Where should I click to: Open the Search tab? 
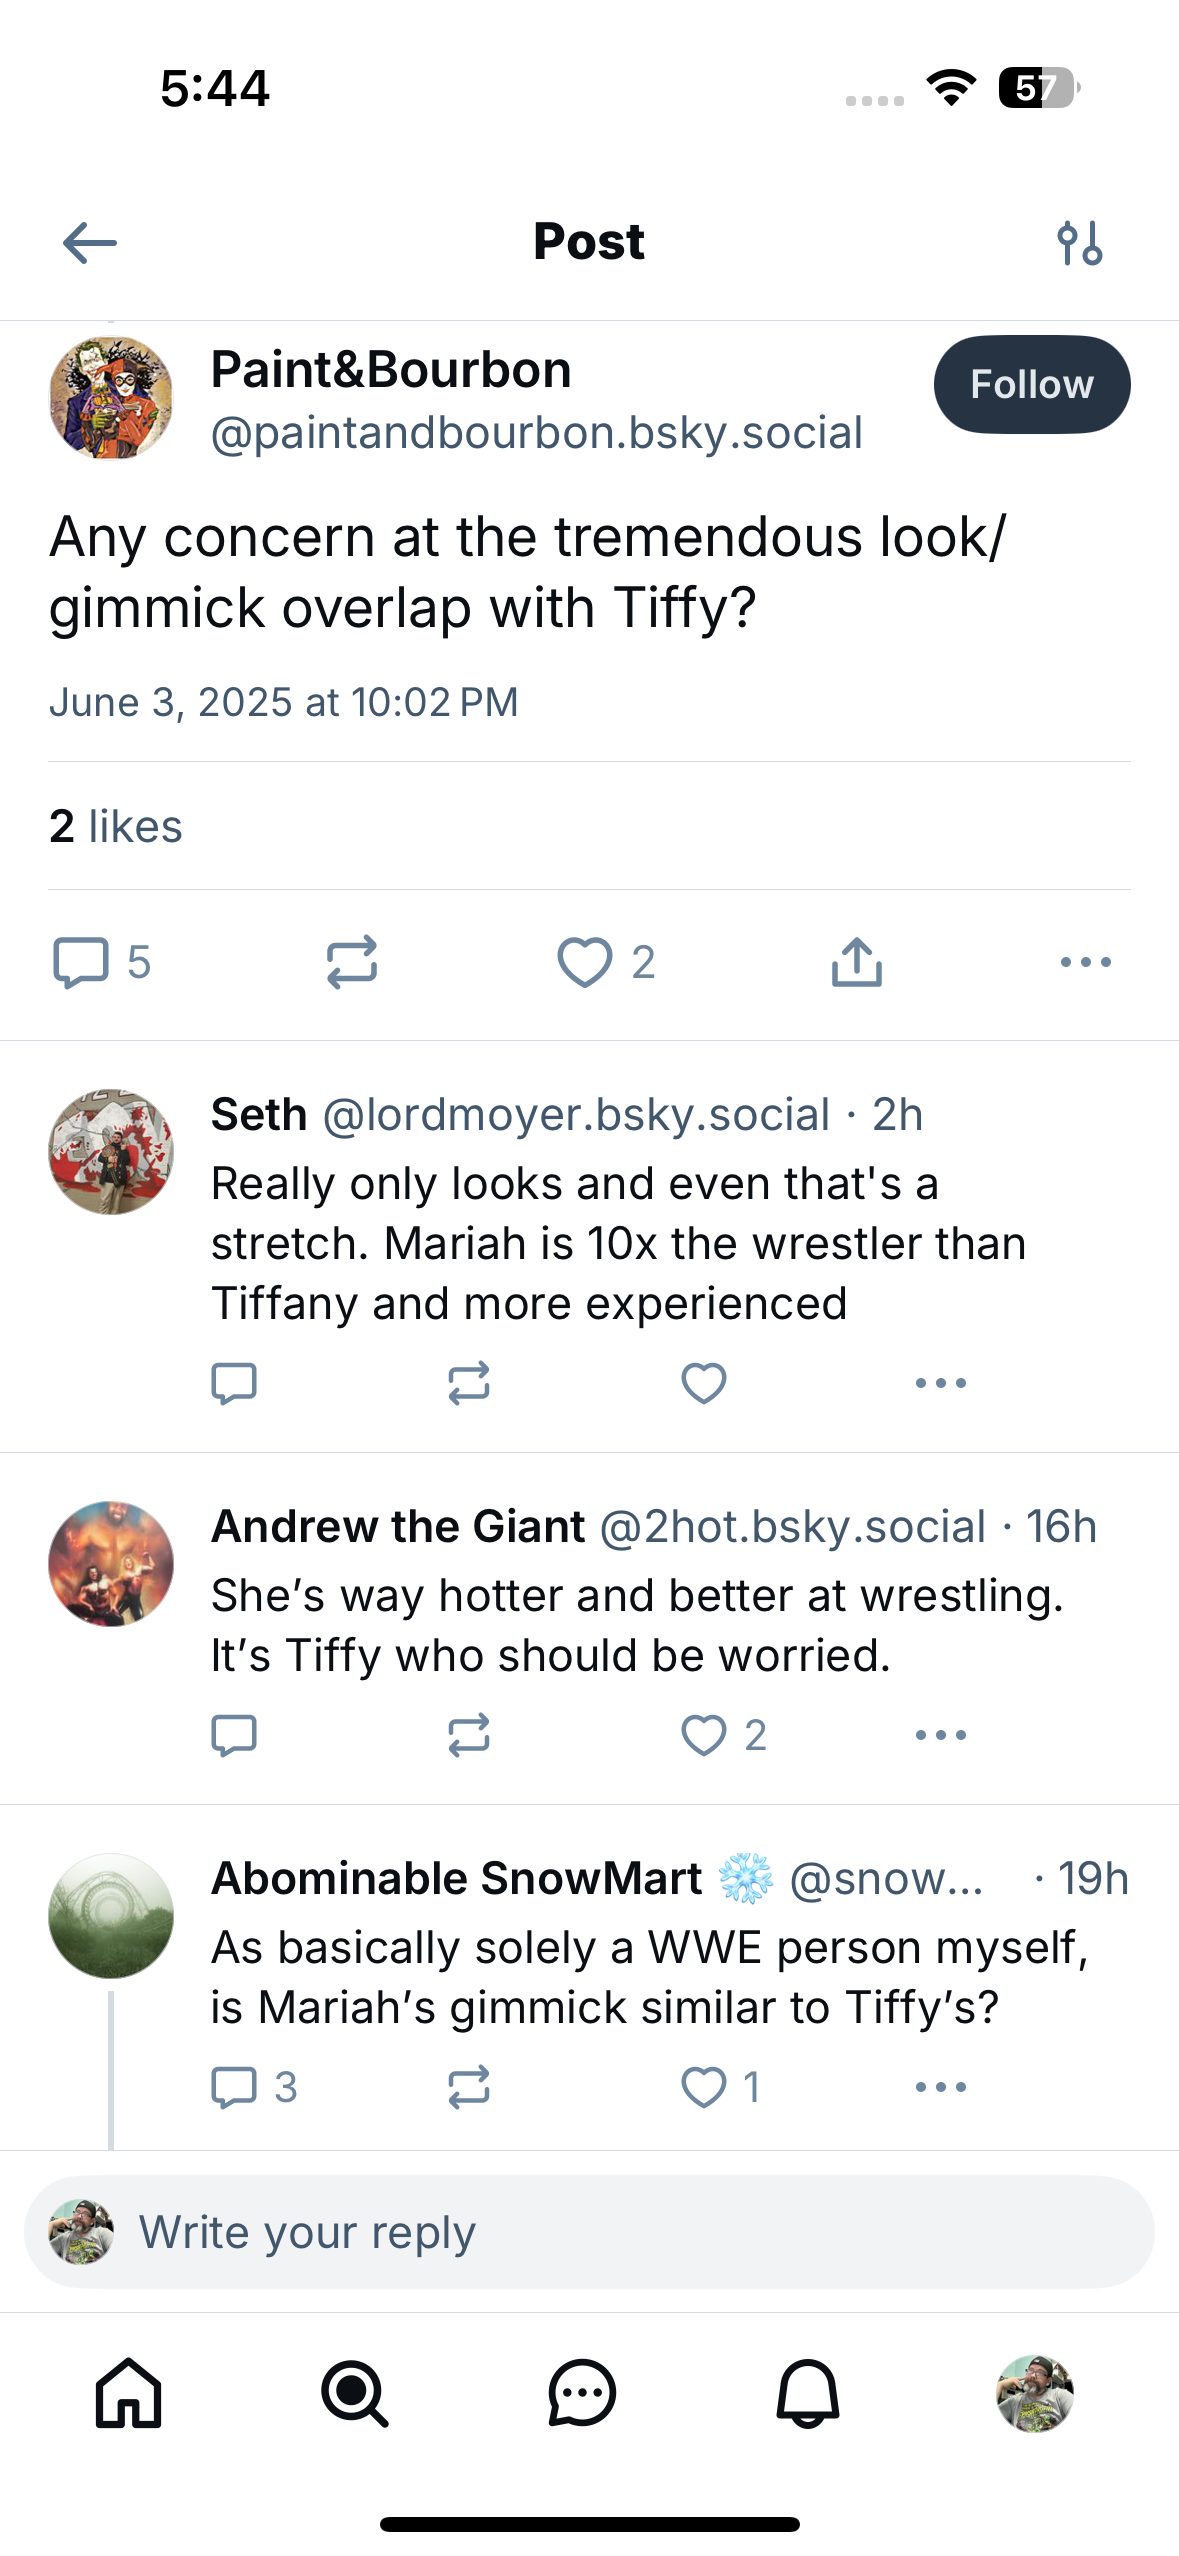(x=354, y=2394)
